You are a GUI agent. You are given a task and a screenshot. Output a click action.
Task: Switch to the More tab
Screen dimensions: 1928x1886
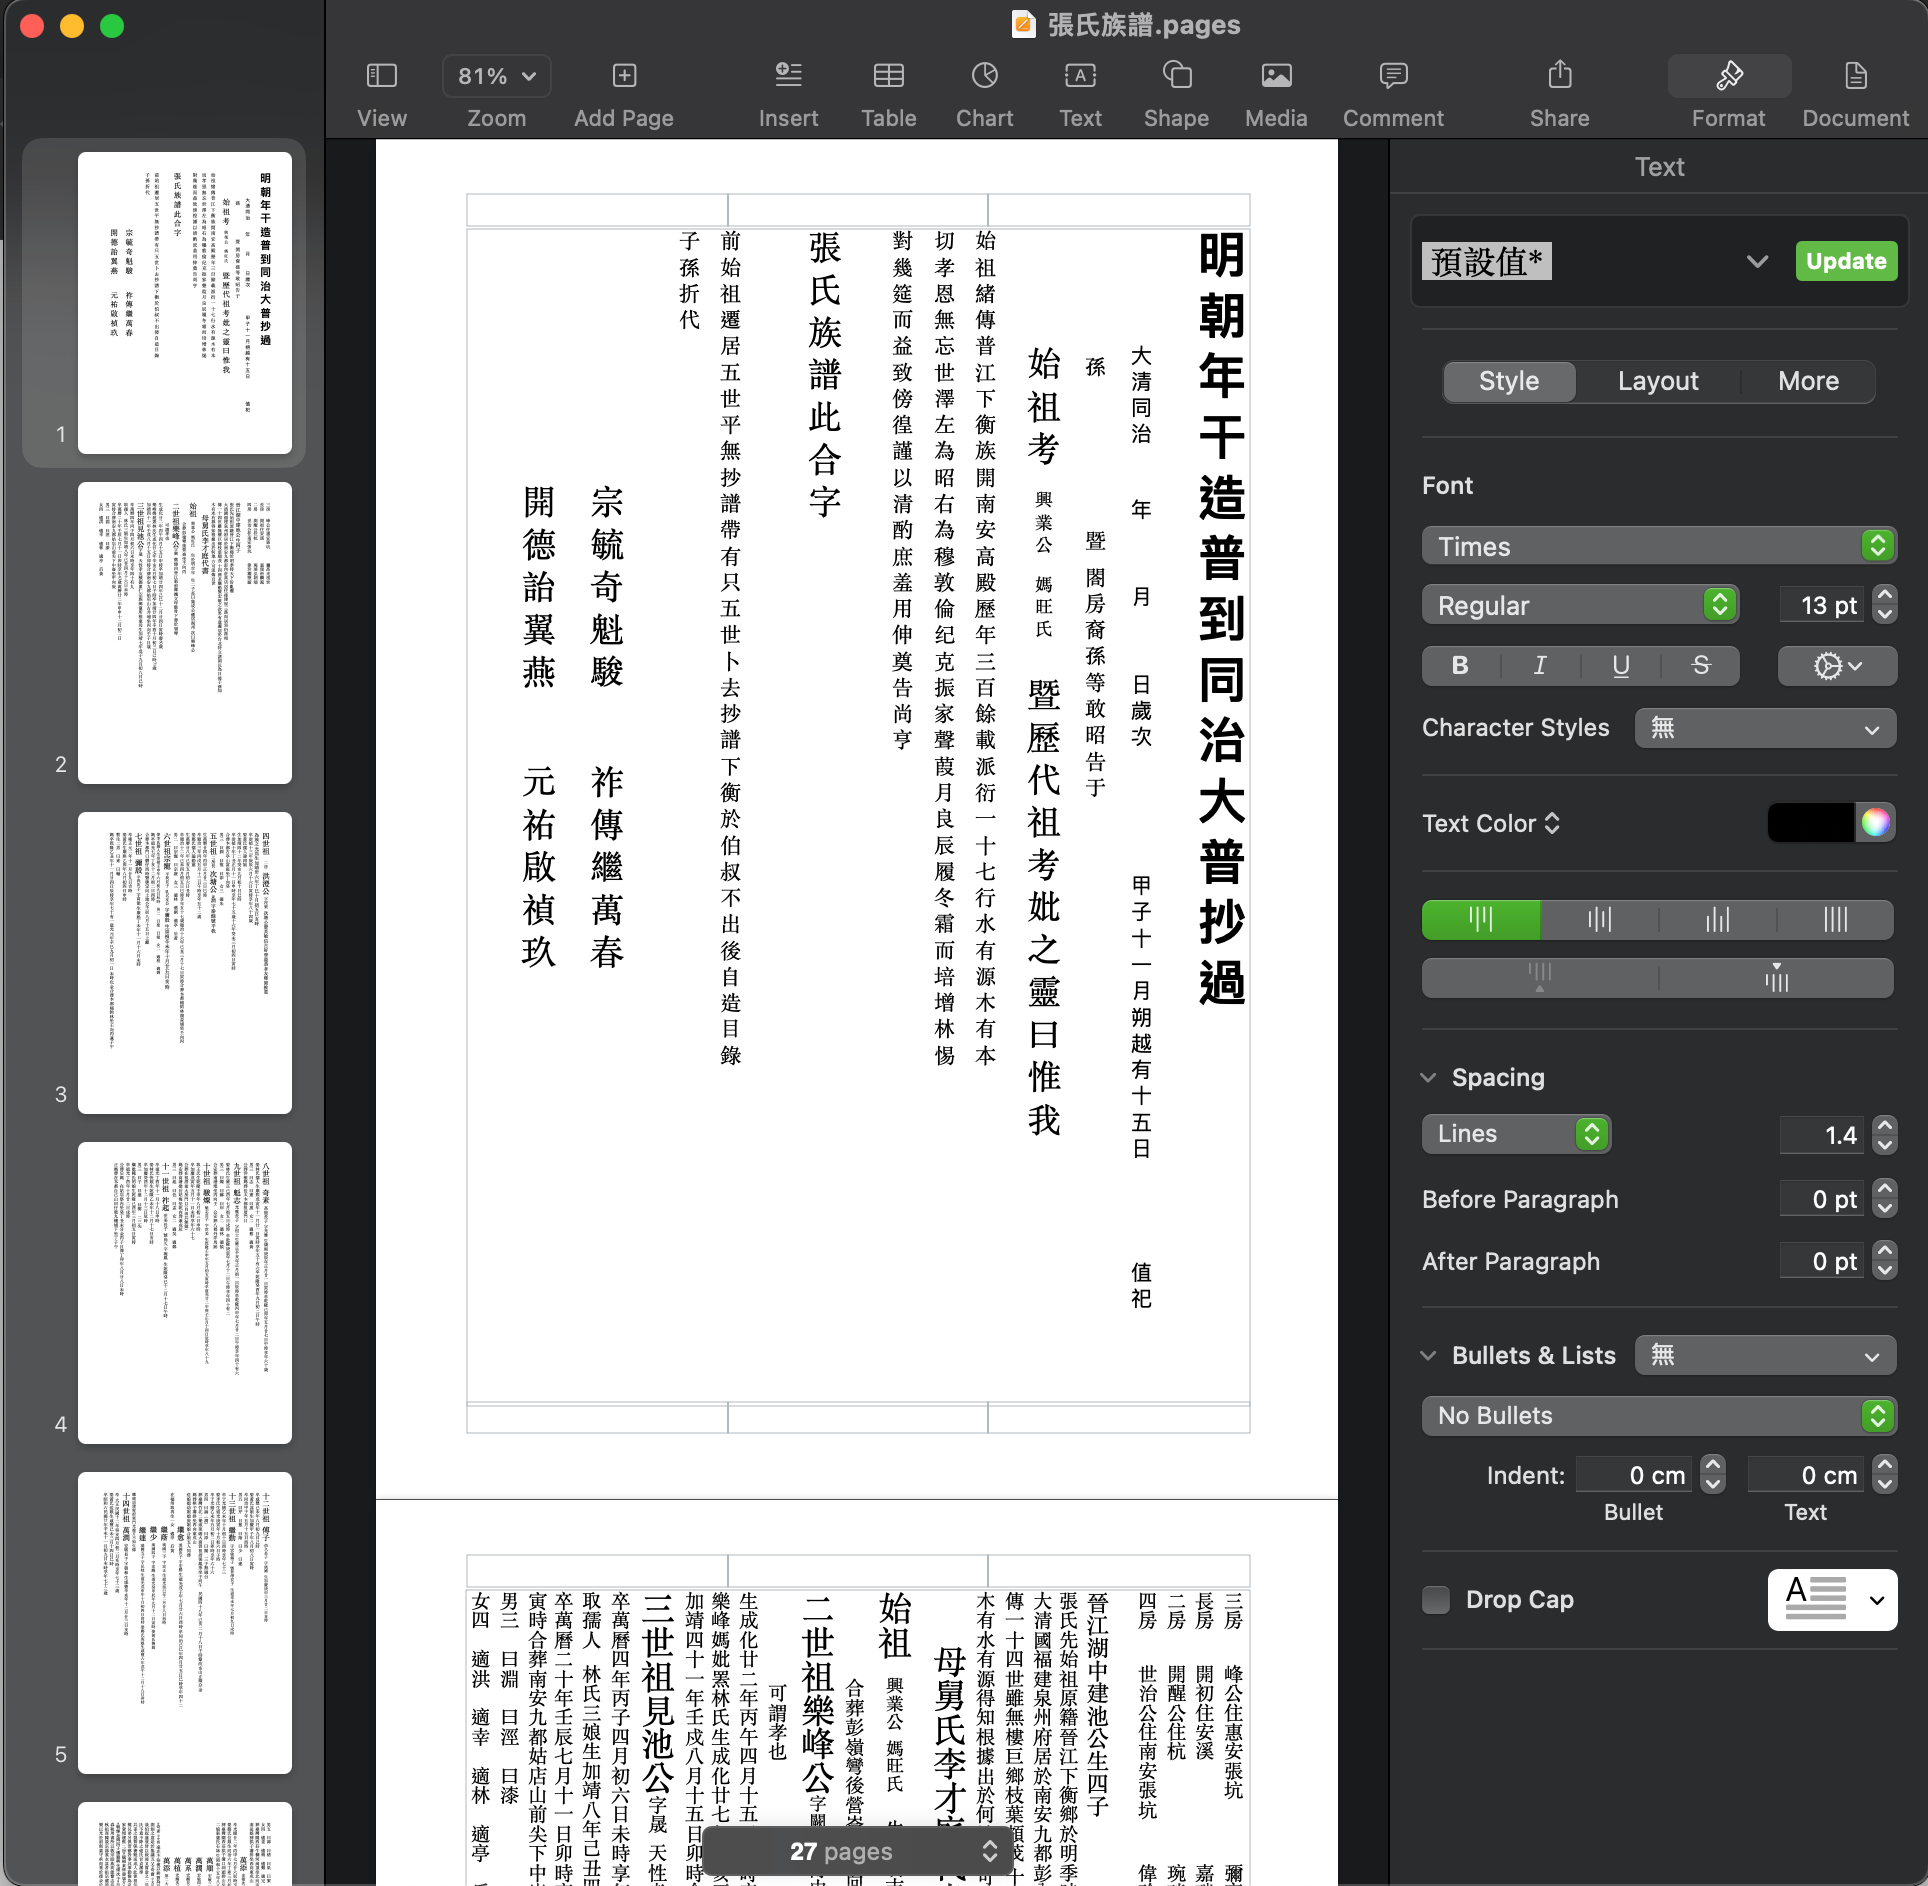click(1808, 381)
